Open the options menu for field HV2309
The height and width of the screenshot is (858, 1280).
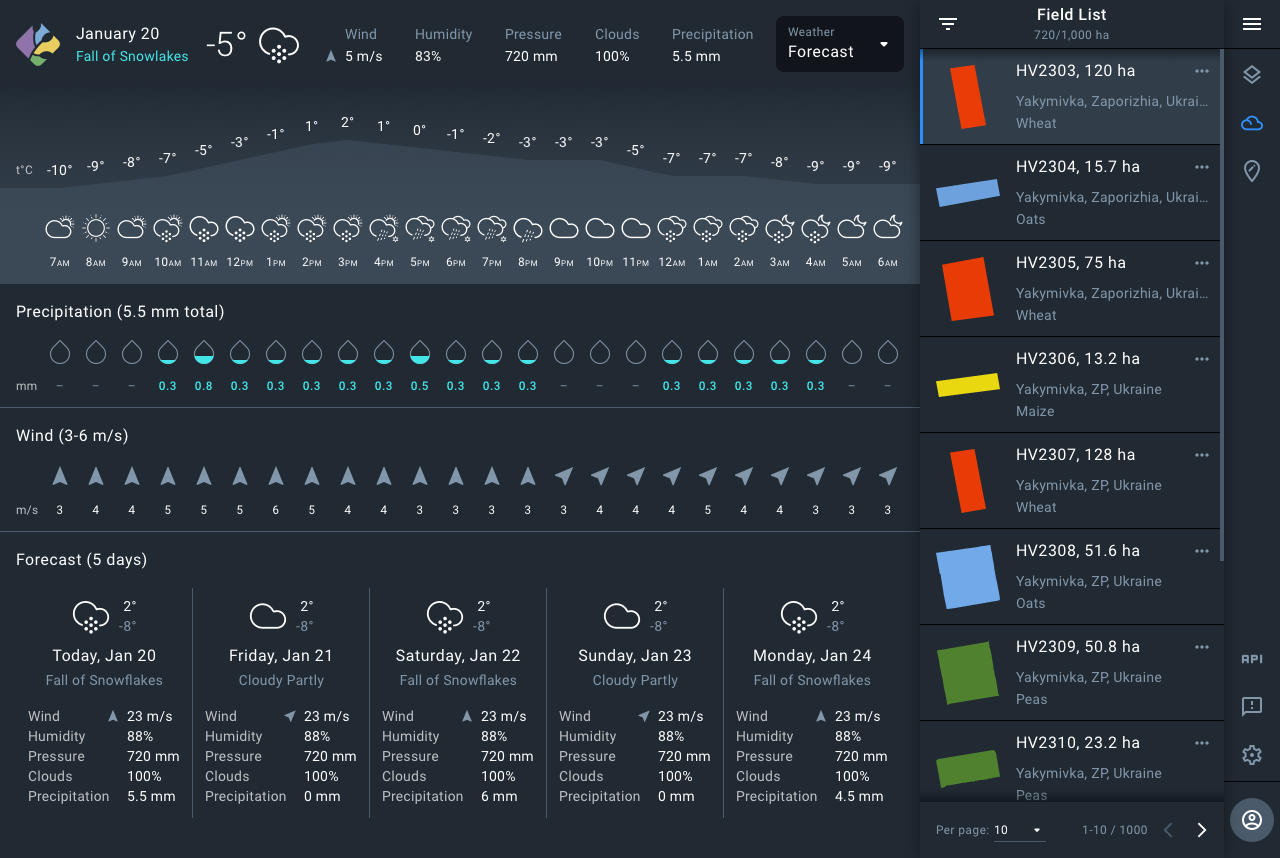(1201, 647)
